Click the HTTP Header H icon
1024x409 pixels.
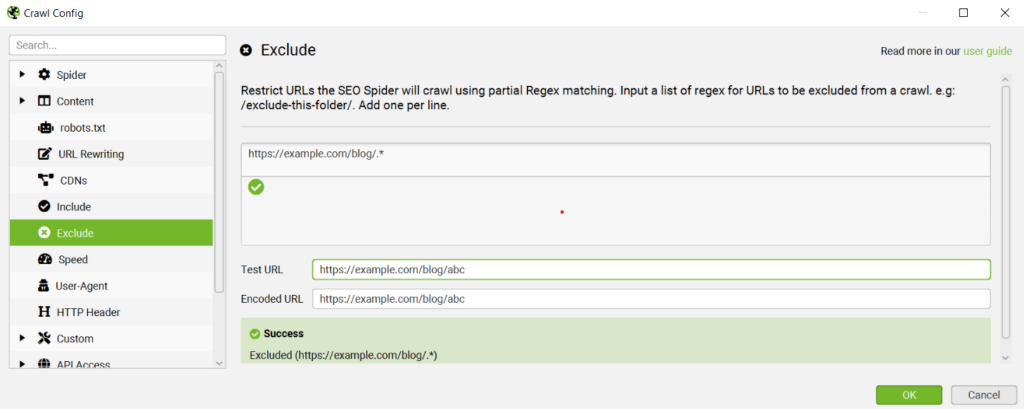tap(44, 312)
